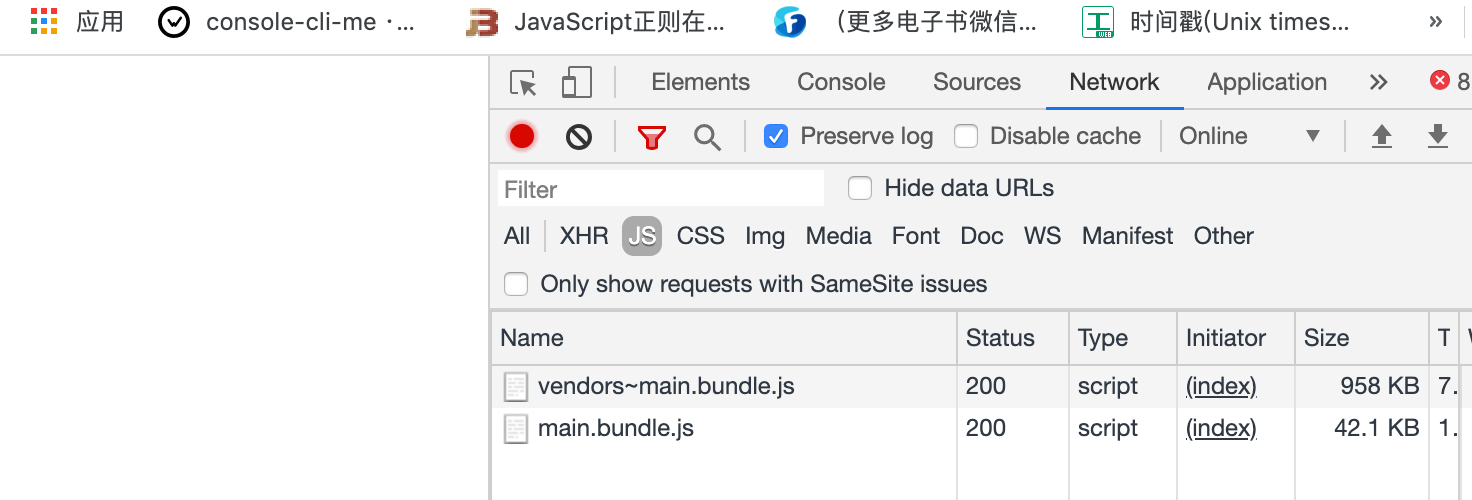
Task: Expand the hidden DevTools tabs chevron
Action: click(x=1379, y=82)
